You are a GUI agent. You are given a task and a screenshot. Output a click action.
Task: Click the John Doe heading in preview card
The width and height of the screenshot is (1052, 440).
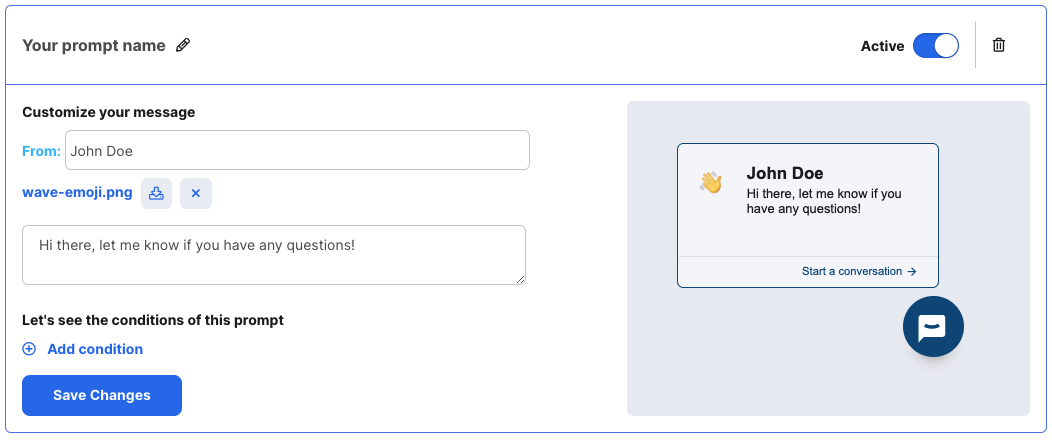785,173
